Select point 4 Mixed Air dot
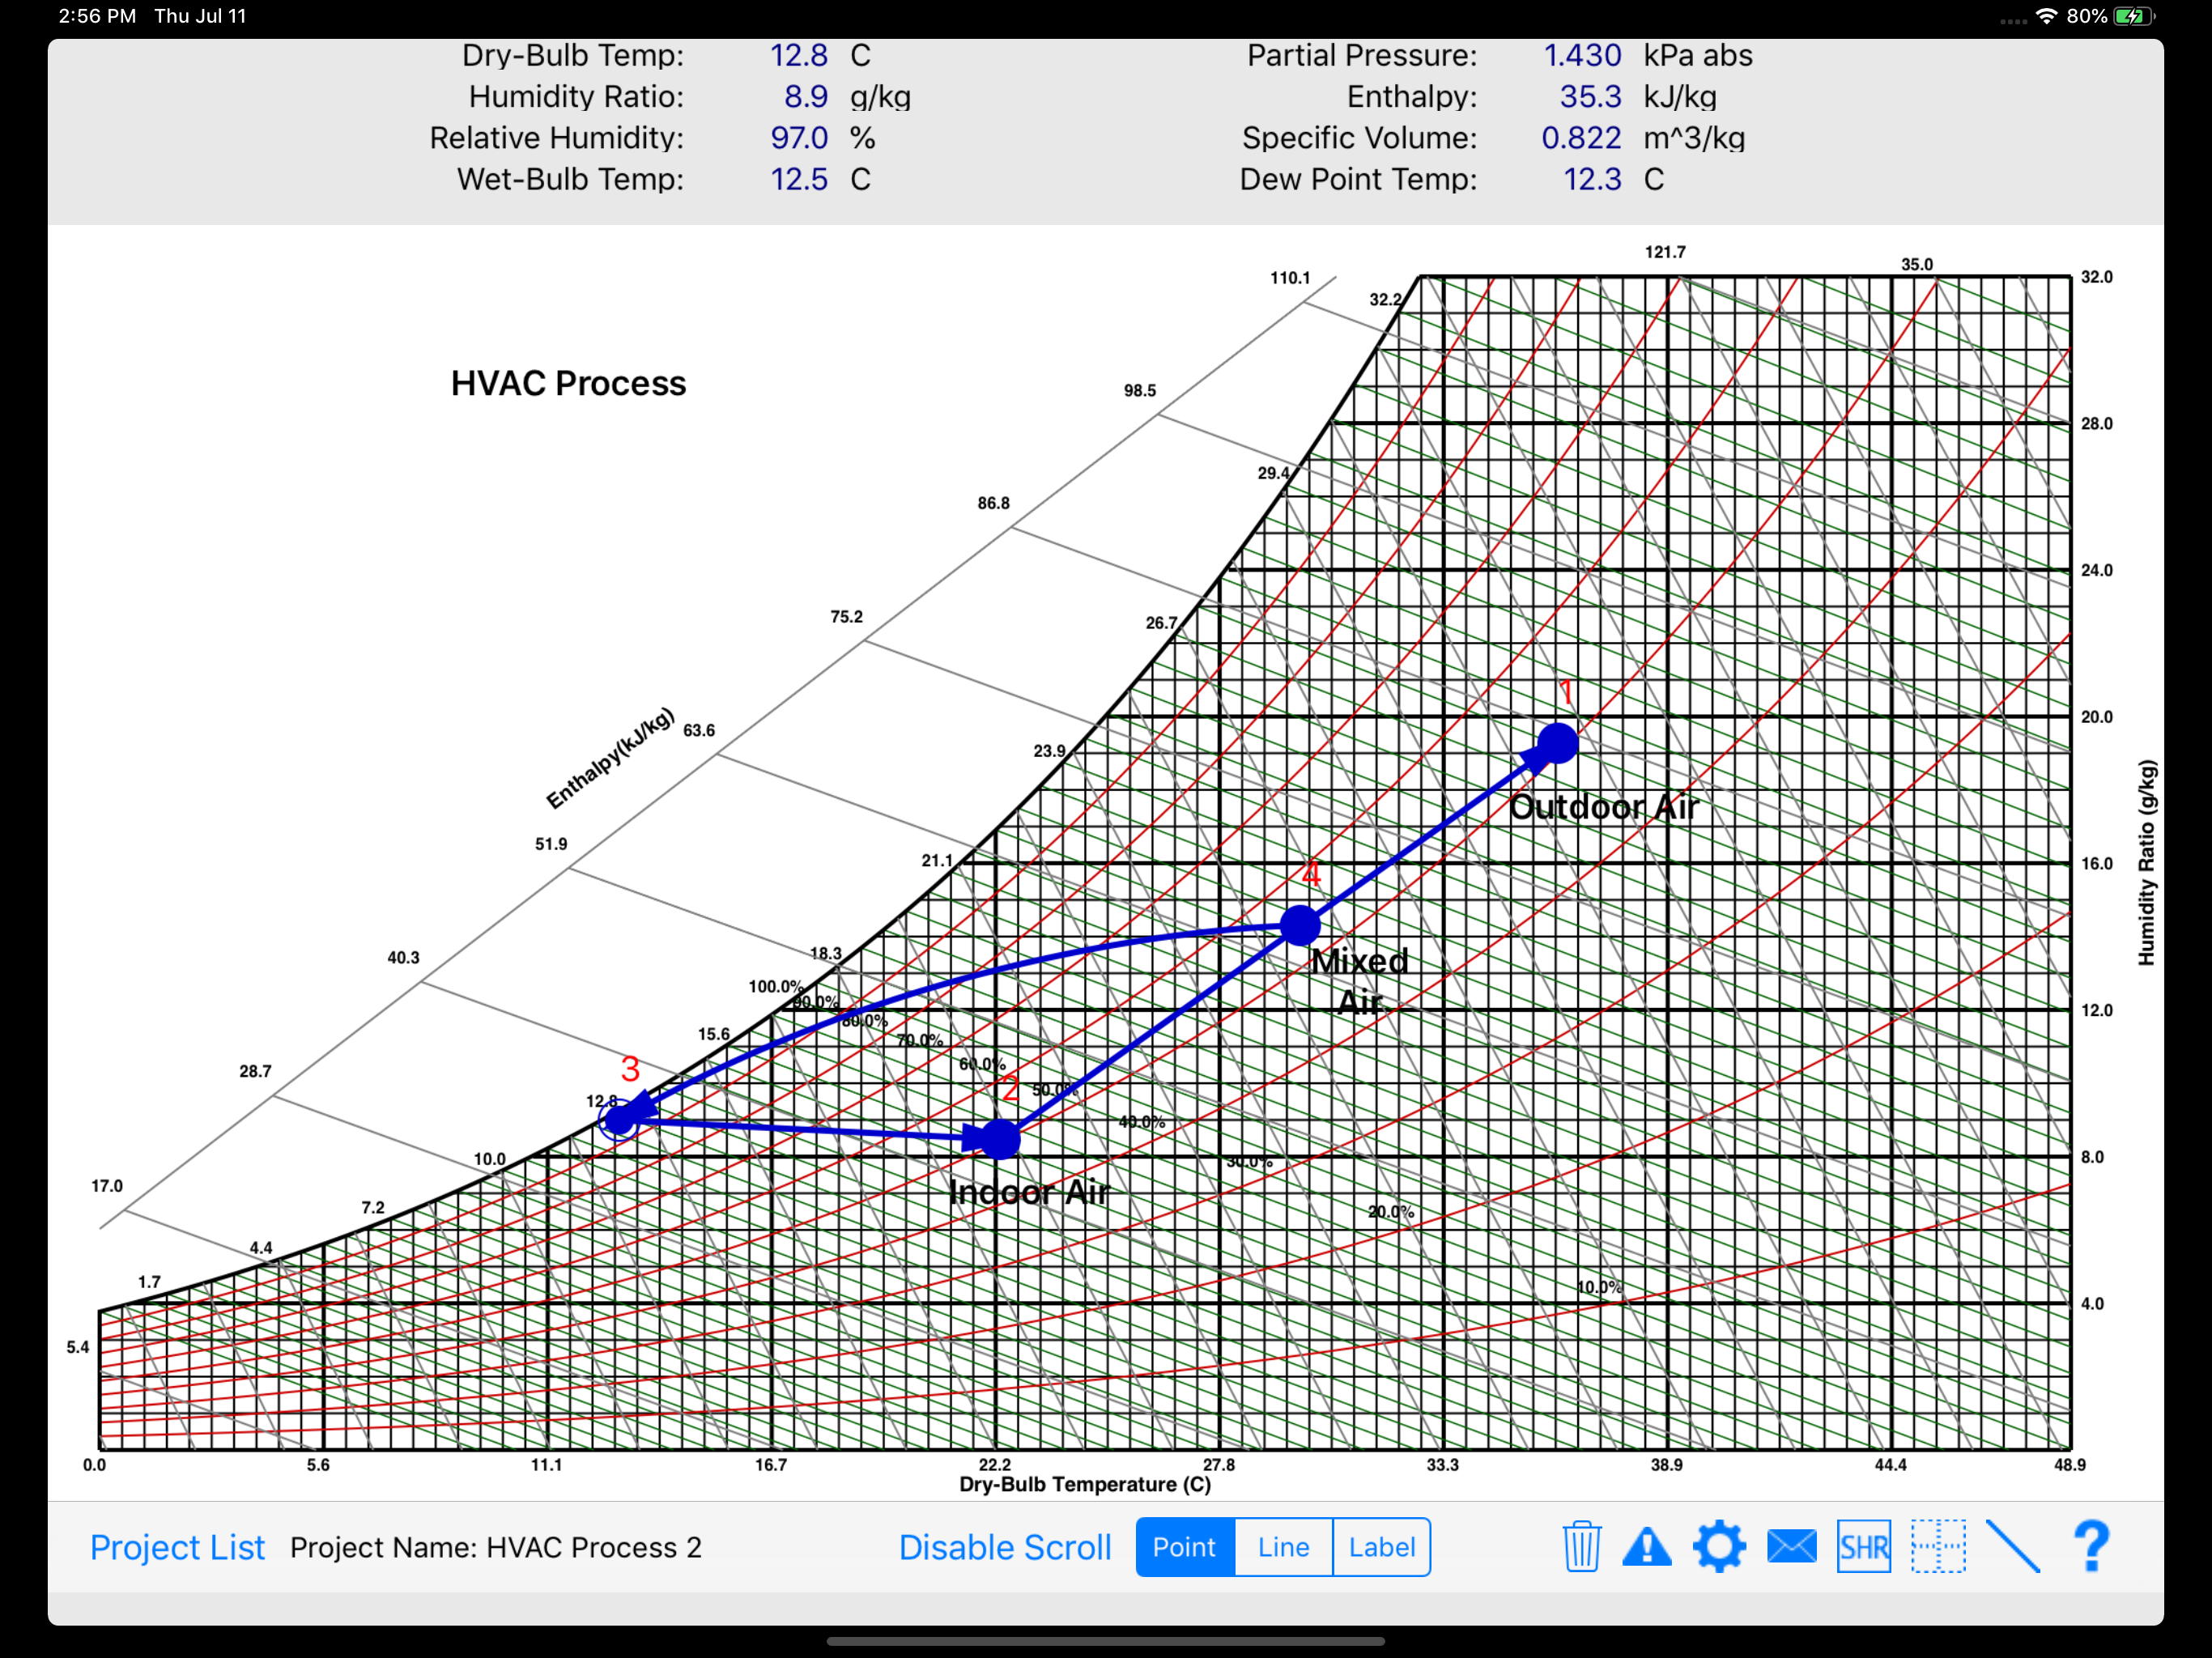This screenshot has height=1658, width=2212. click(x=1300, y=925)
